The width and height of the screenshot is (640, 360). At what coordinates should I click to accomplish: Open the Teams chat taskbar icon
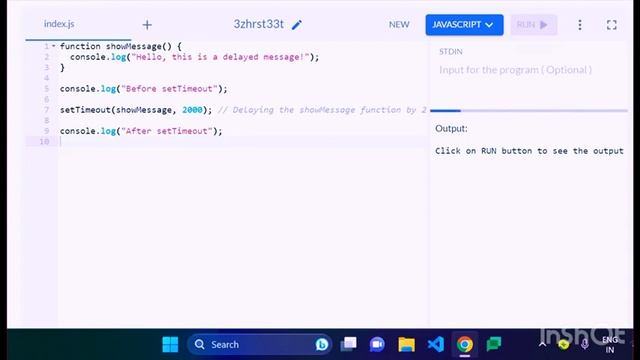377,344
